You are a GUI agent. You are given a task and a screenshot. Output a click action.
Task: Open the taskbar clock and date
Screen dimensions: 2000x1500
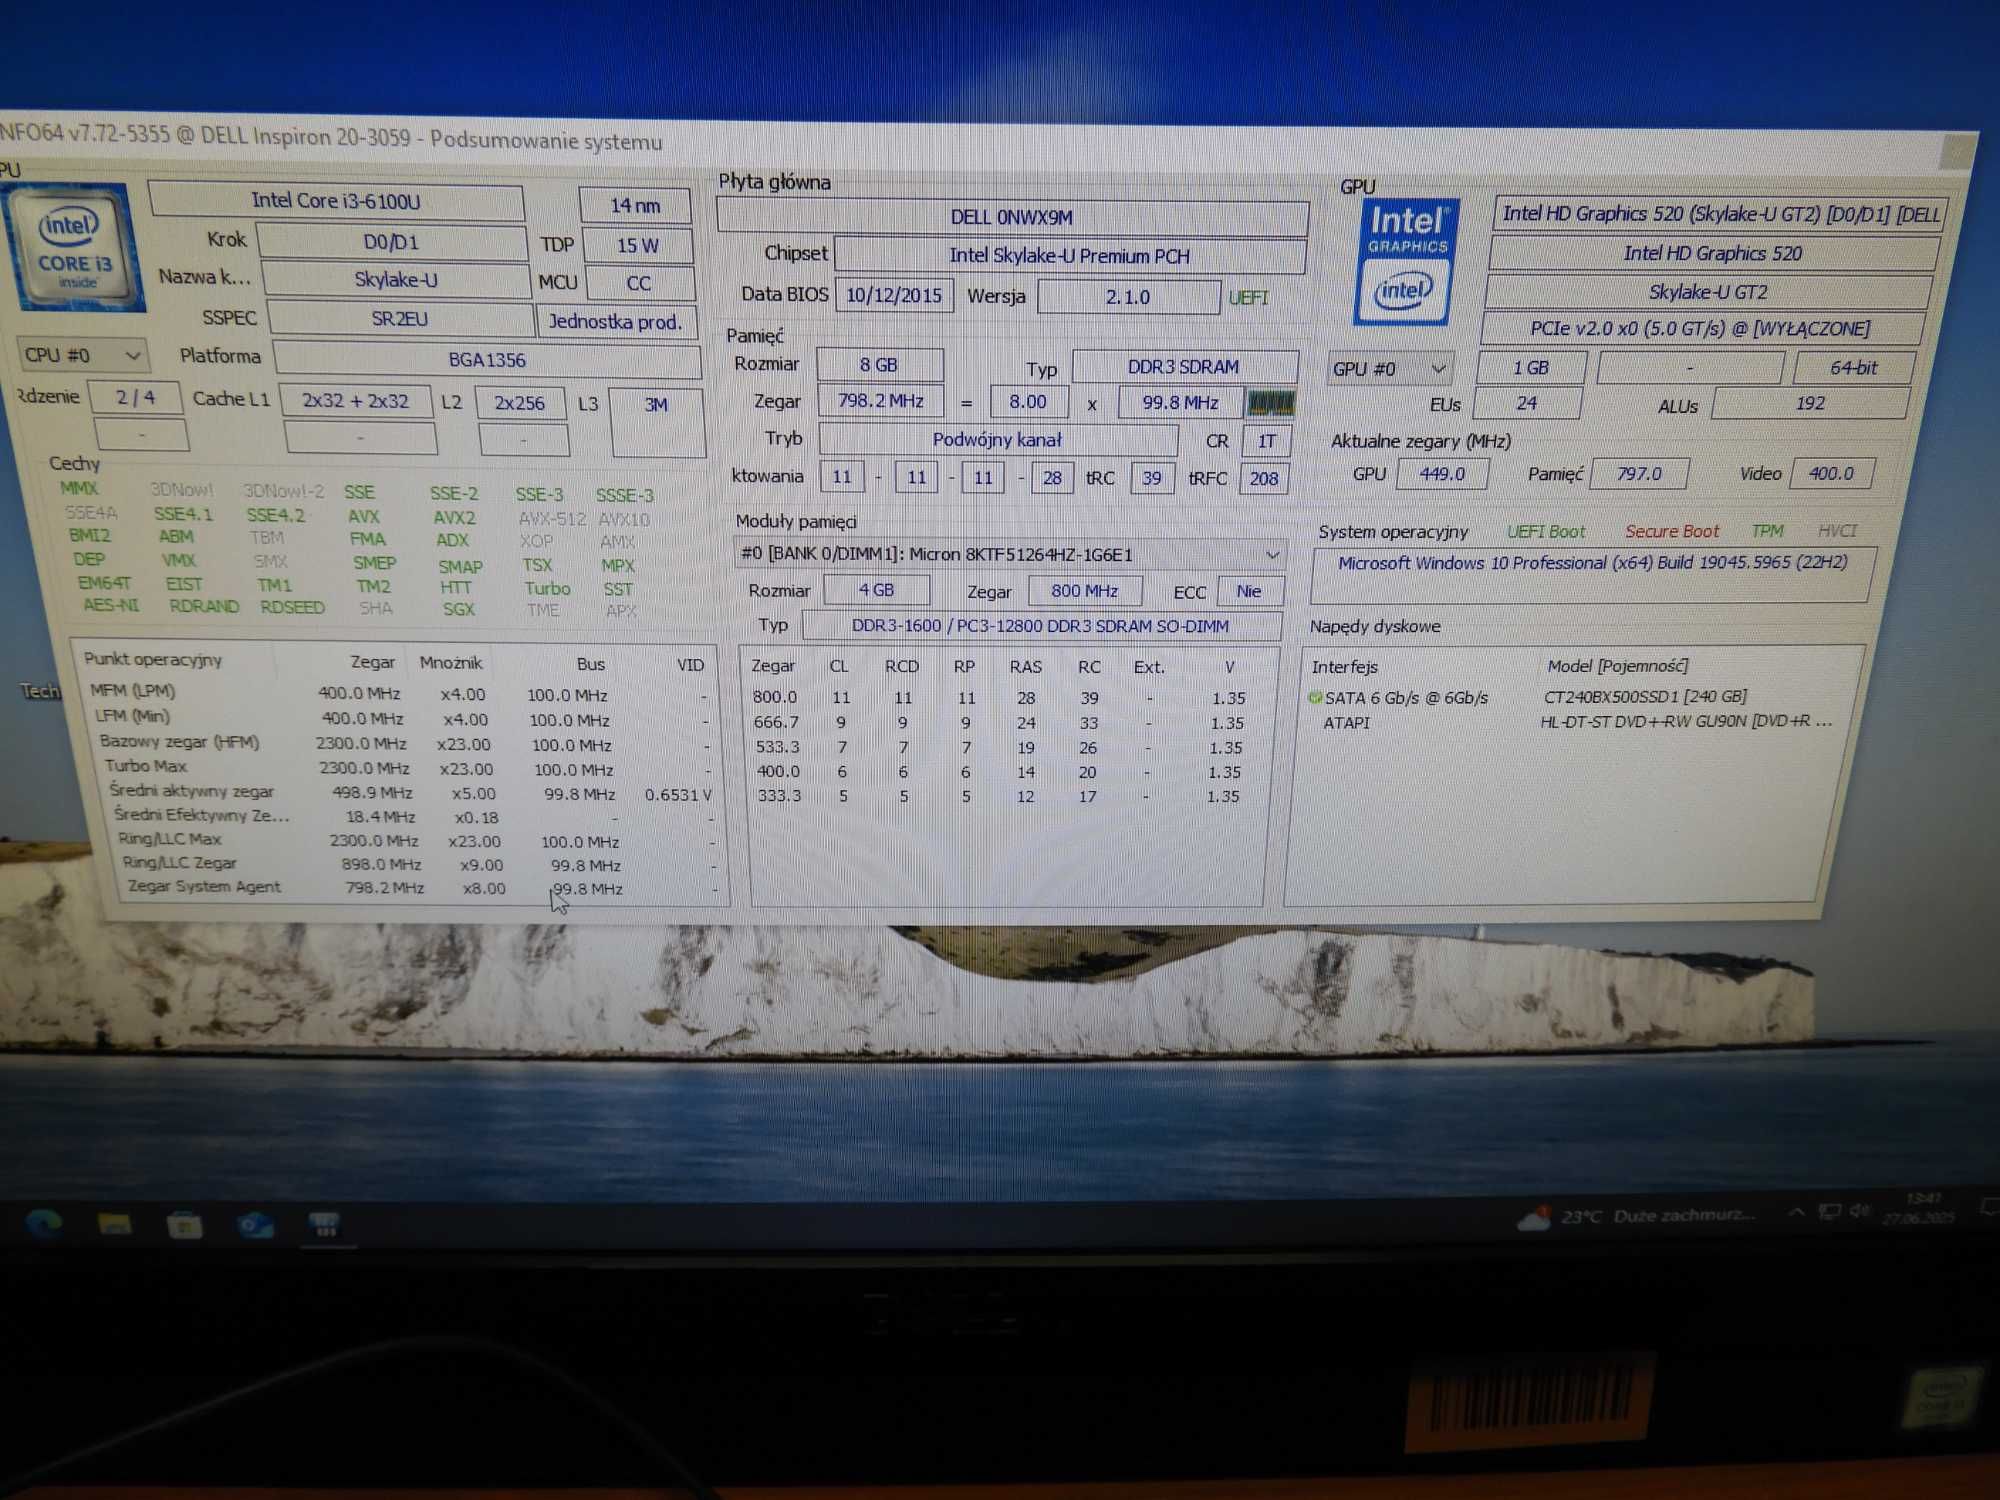point(1919,1208)
